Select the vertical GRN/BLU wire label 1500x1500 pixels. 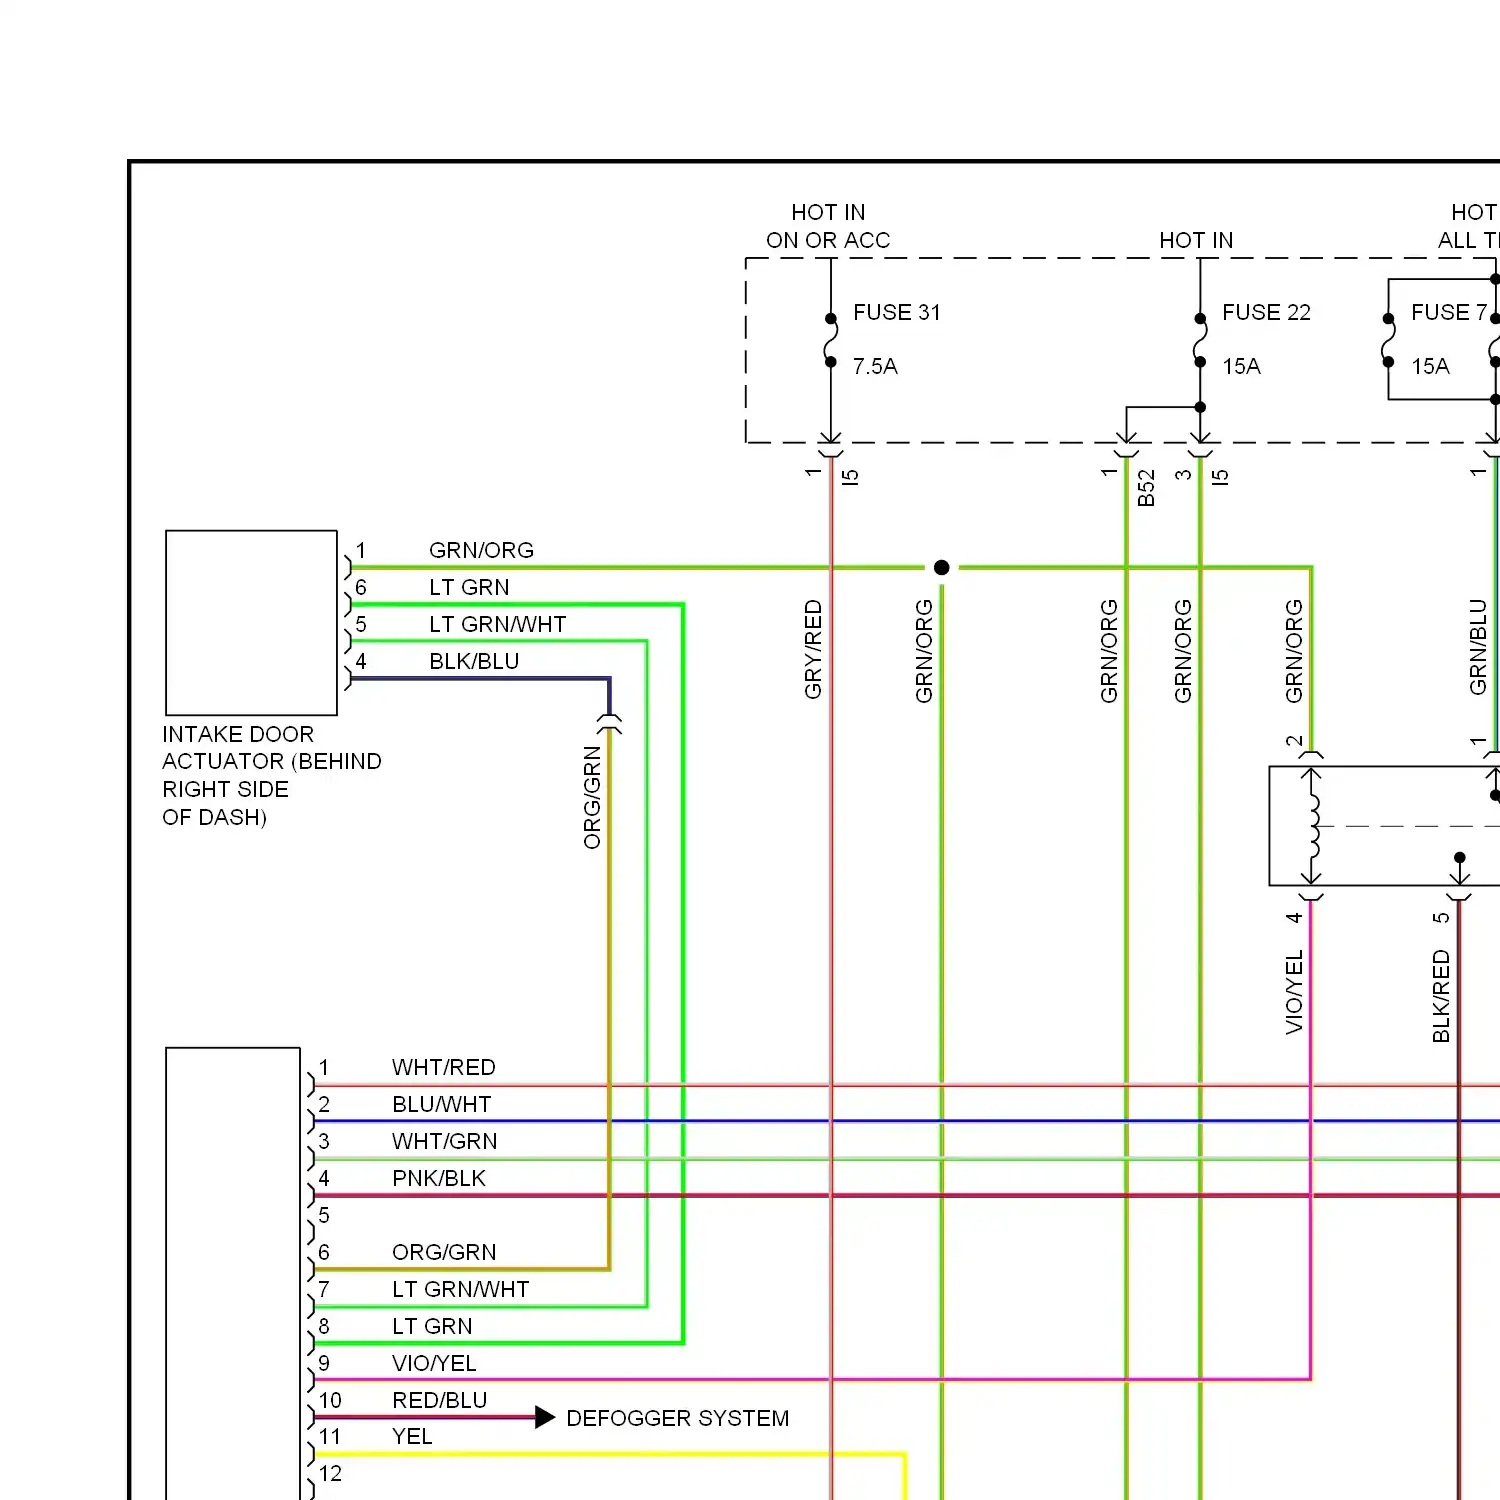[1478, 647]
